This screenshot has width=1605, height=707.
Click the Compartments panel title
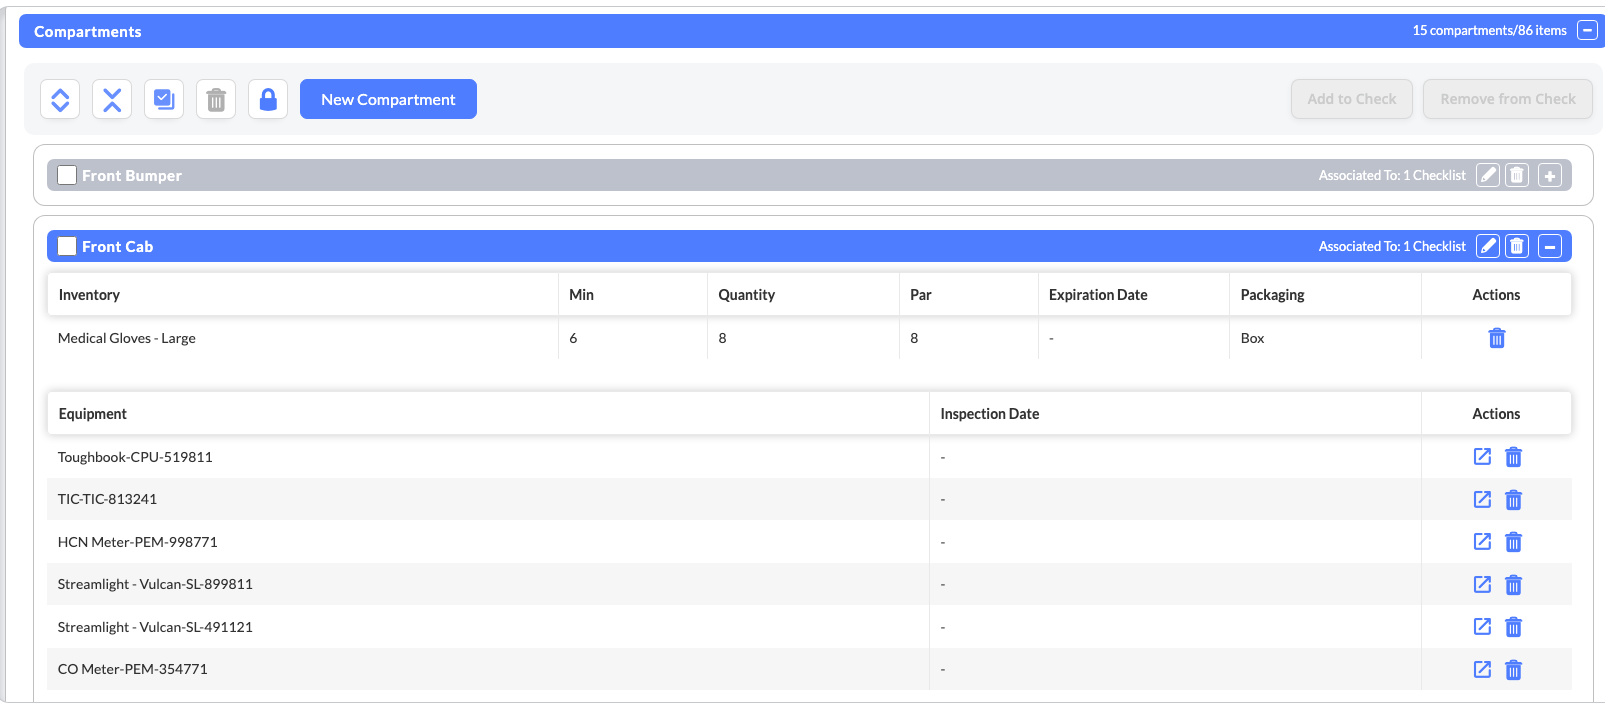point(88,31)
